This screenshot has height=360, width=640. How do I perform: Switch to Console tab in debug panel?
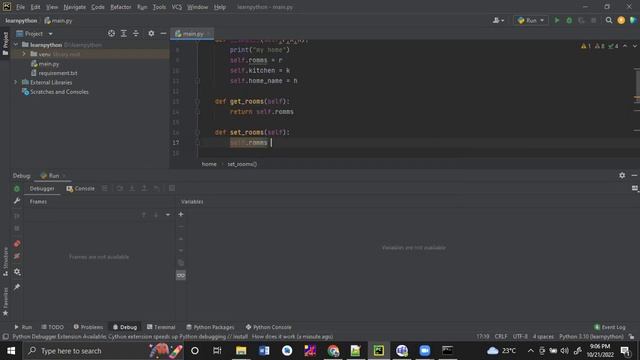[81, 189]
